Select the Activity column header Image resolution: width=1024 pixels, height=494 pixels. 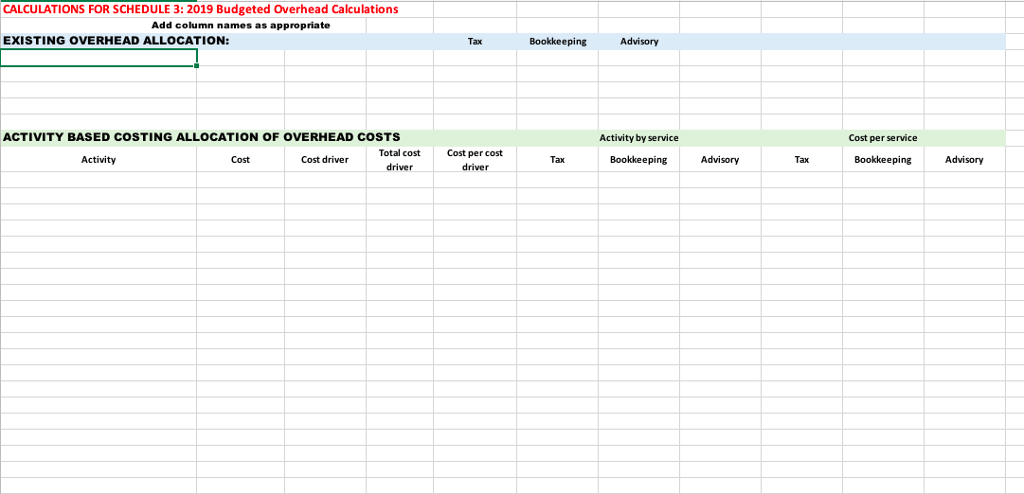point(99,159)
